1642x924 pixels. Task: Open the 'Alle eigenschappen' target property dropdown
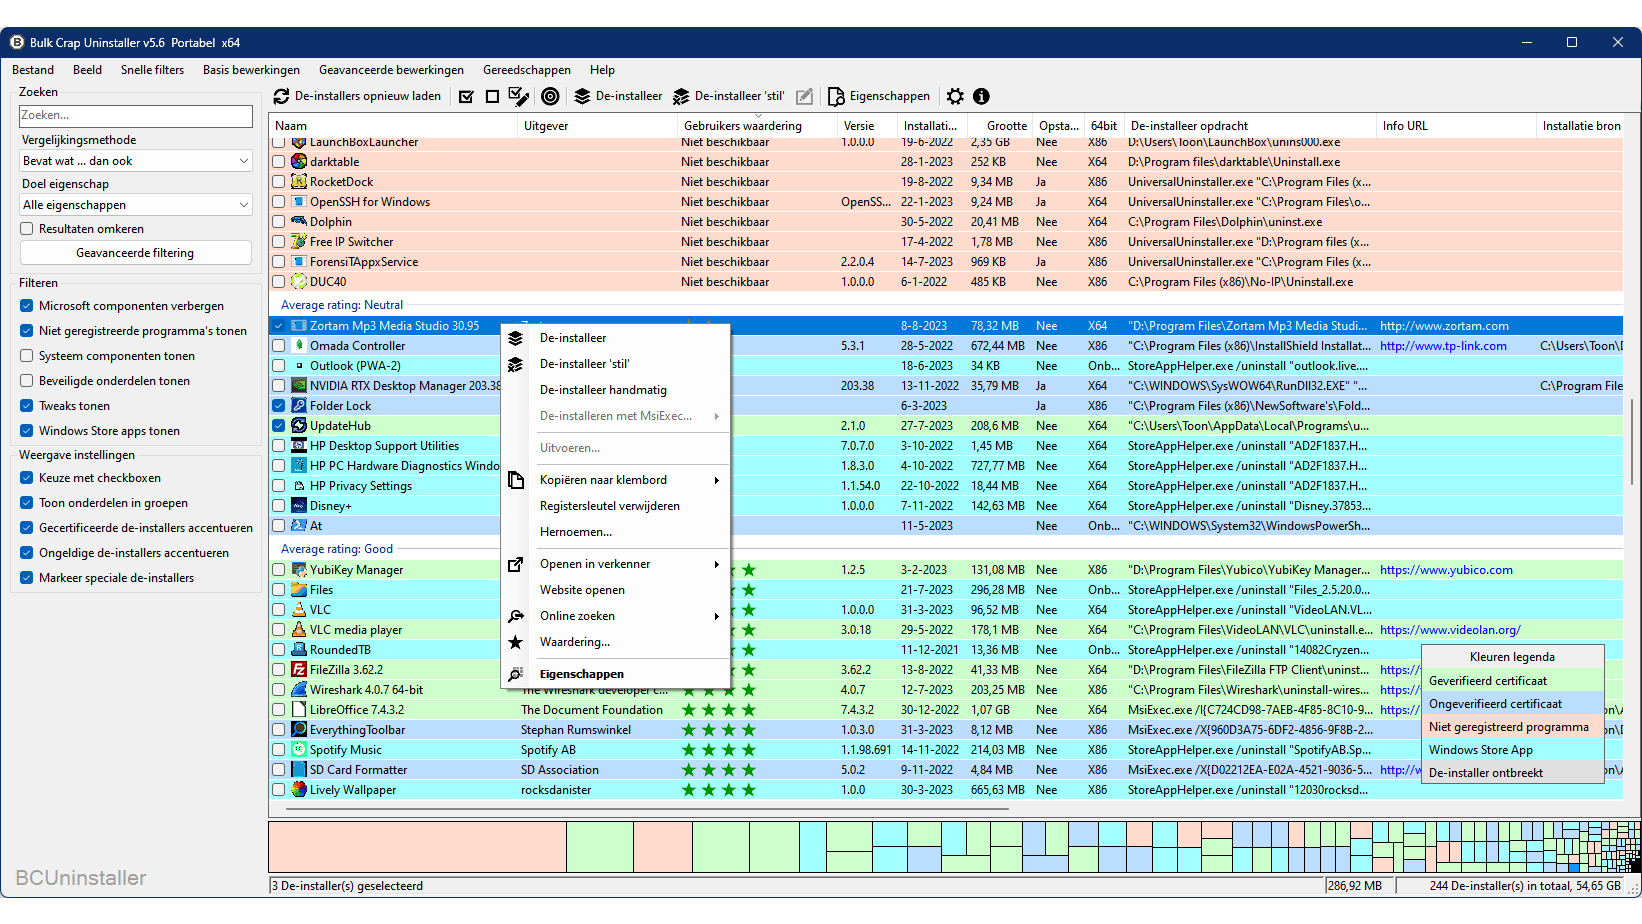[x=136, y=205]
